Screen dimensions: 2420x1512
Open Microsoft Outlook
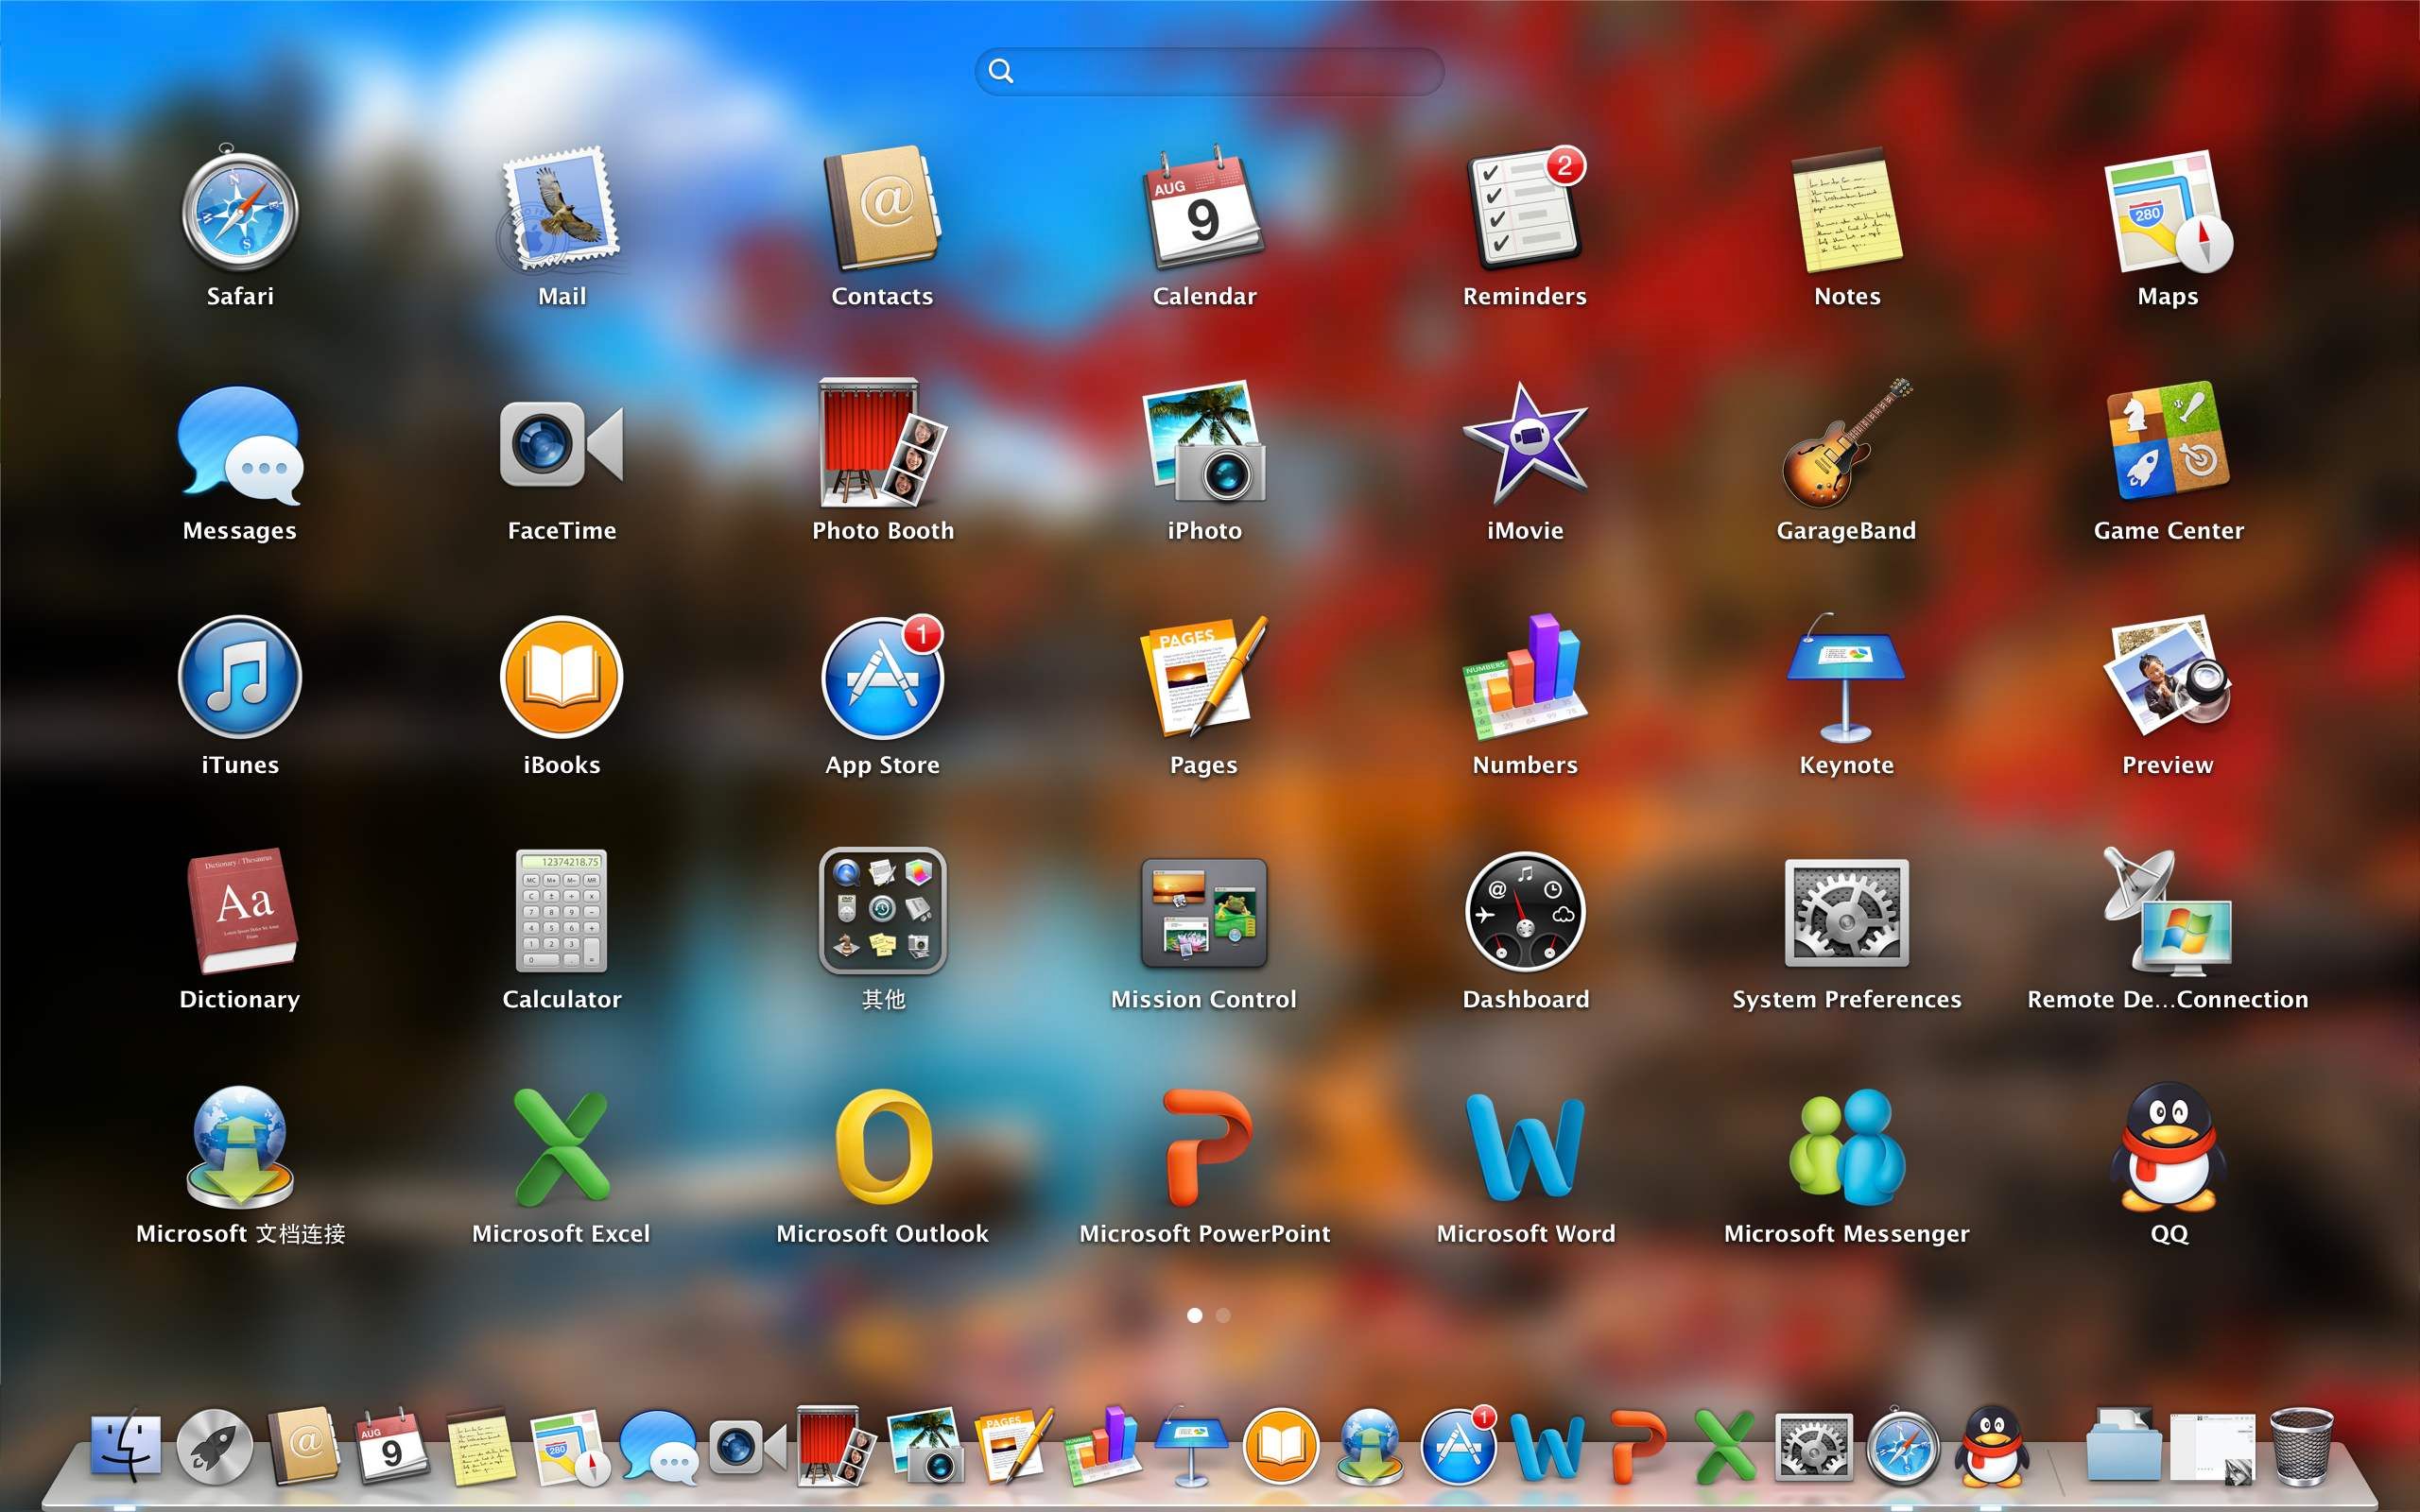882,1147
